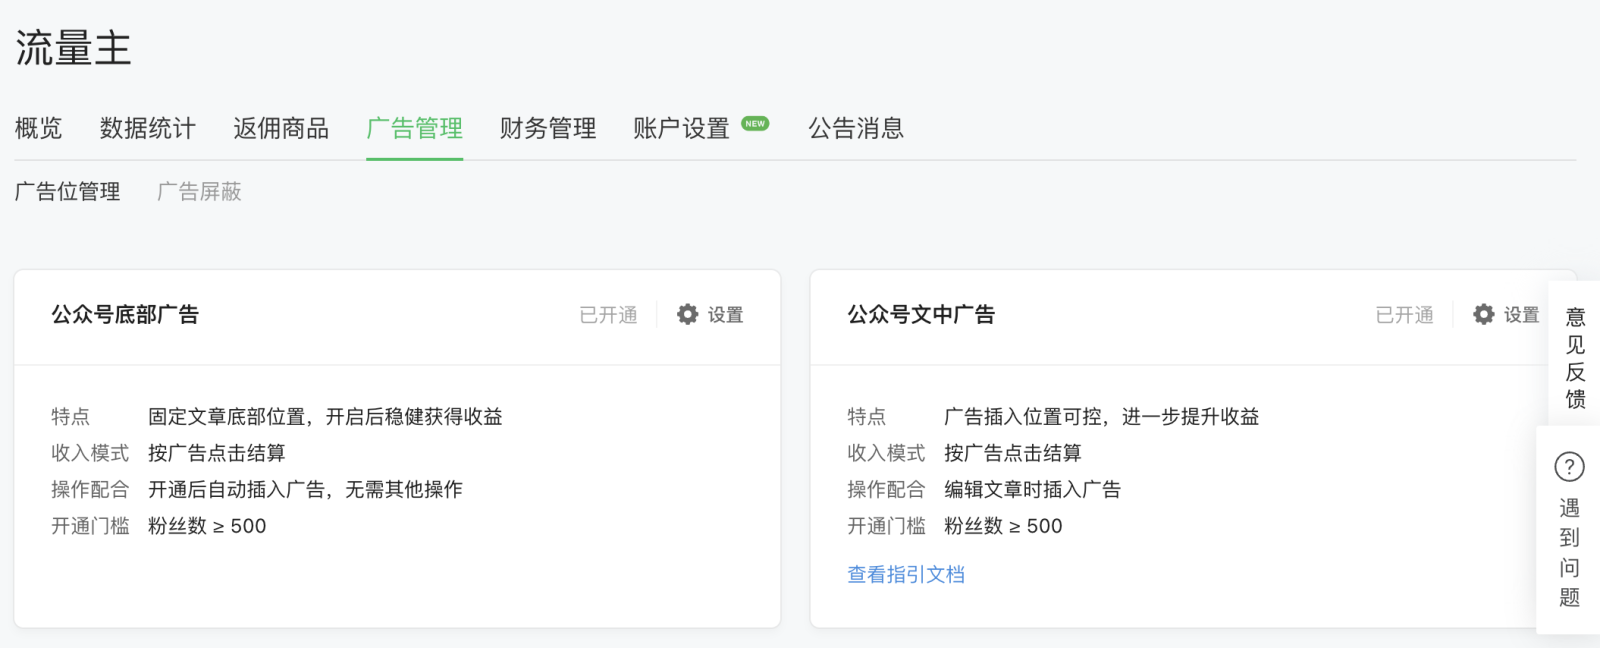Click the 意见反馈 side button
1600x648 pixels.
[1575, 358]
